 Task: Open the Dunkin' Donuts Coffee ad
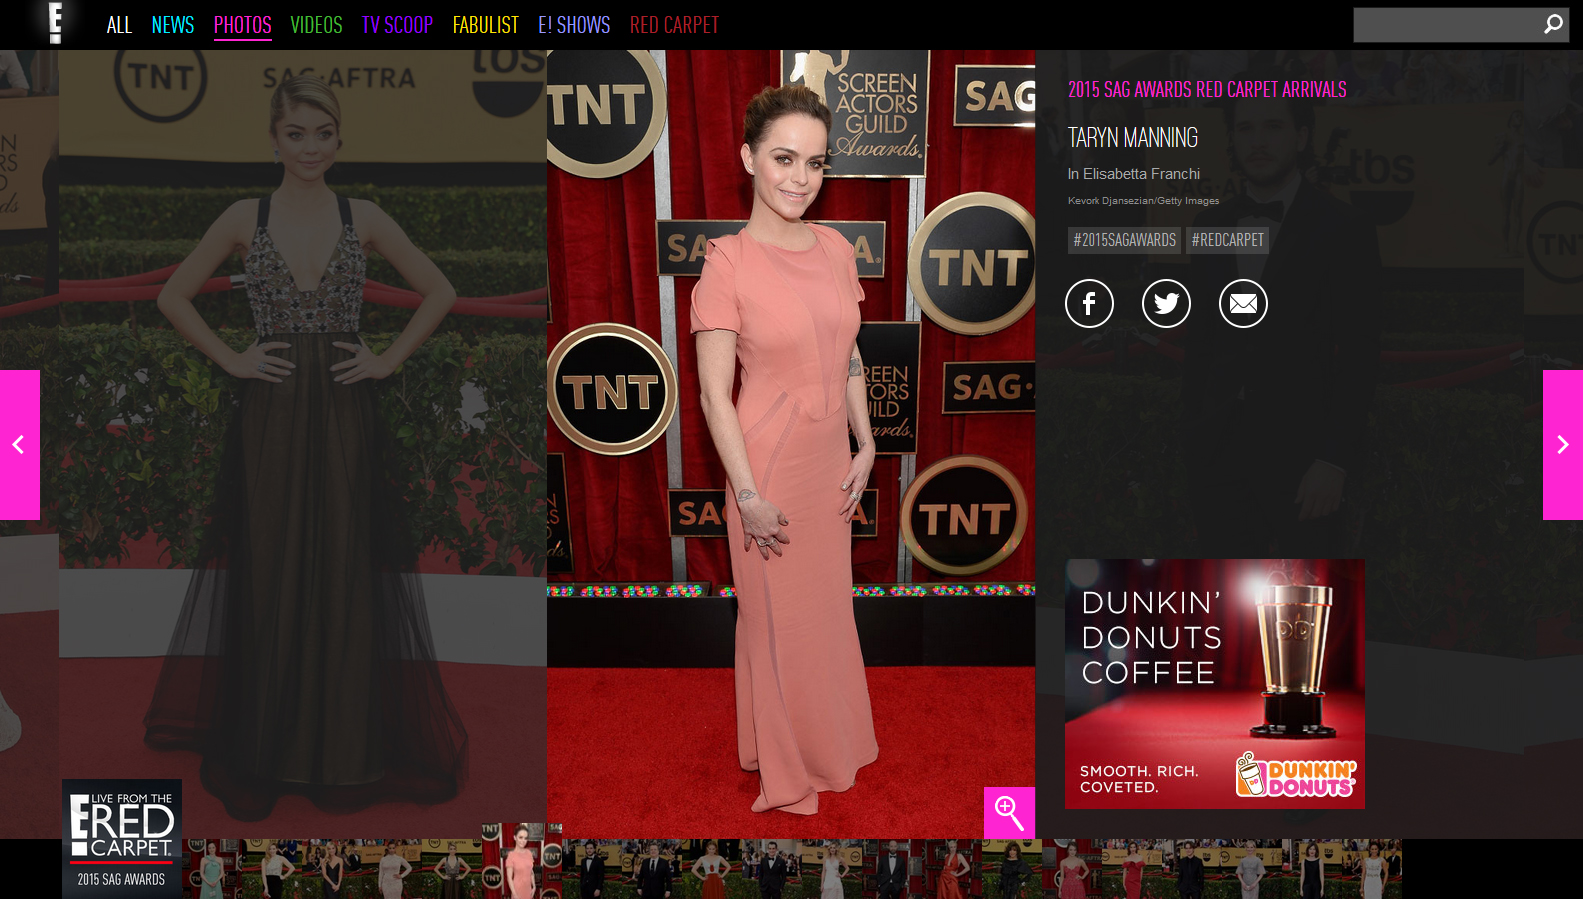tap(1214, 684)
